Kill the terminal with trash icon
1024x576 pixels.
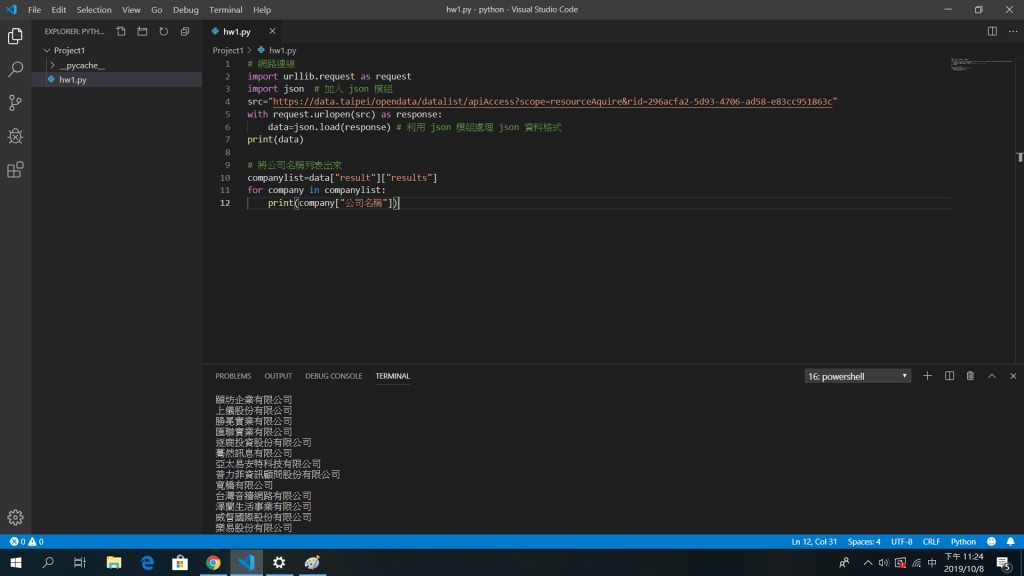point(970,376)
